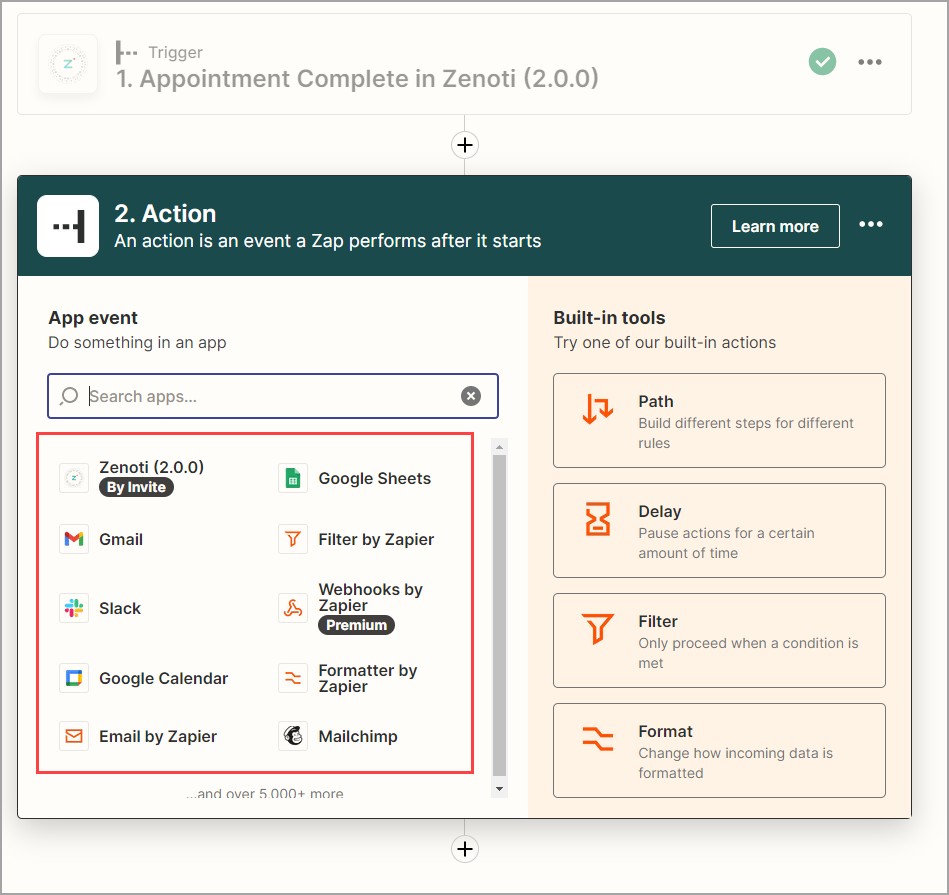
Task: Select Filter by Zapier icon
Action: (x=293, y=539)
